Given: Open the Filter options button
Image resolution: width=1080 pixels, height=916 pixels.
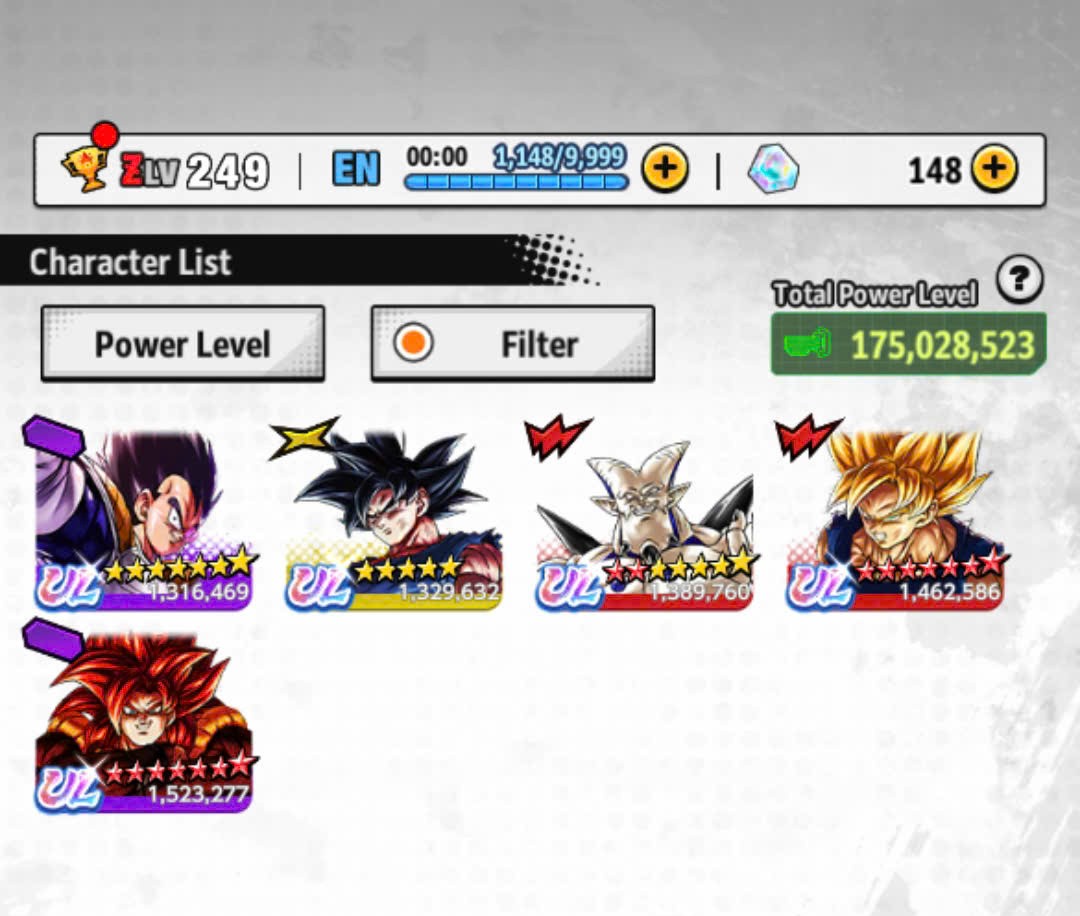Looking at the screenshot, I should pyautogui.click(x=512, y=343).
